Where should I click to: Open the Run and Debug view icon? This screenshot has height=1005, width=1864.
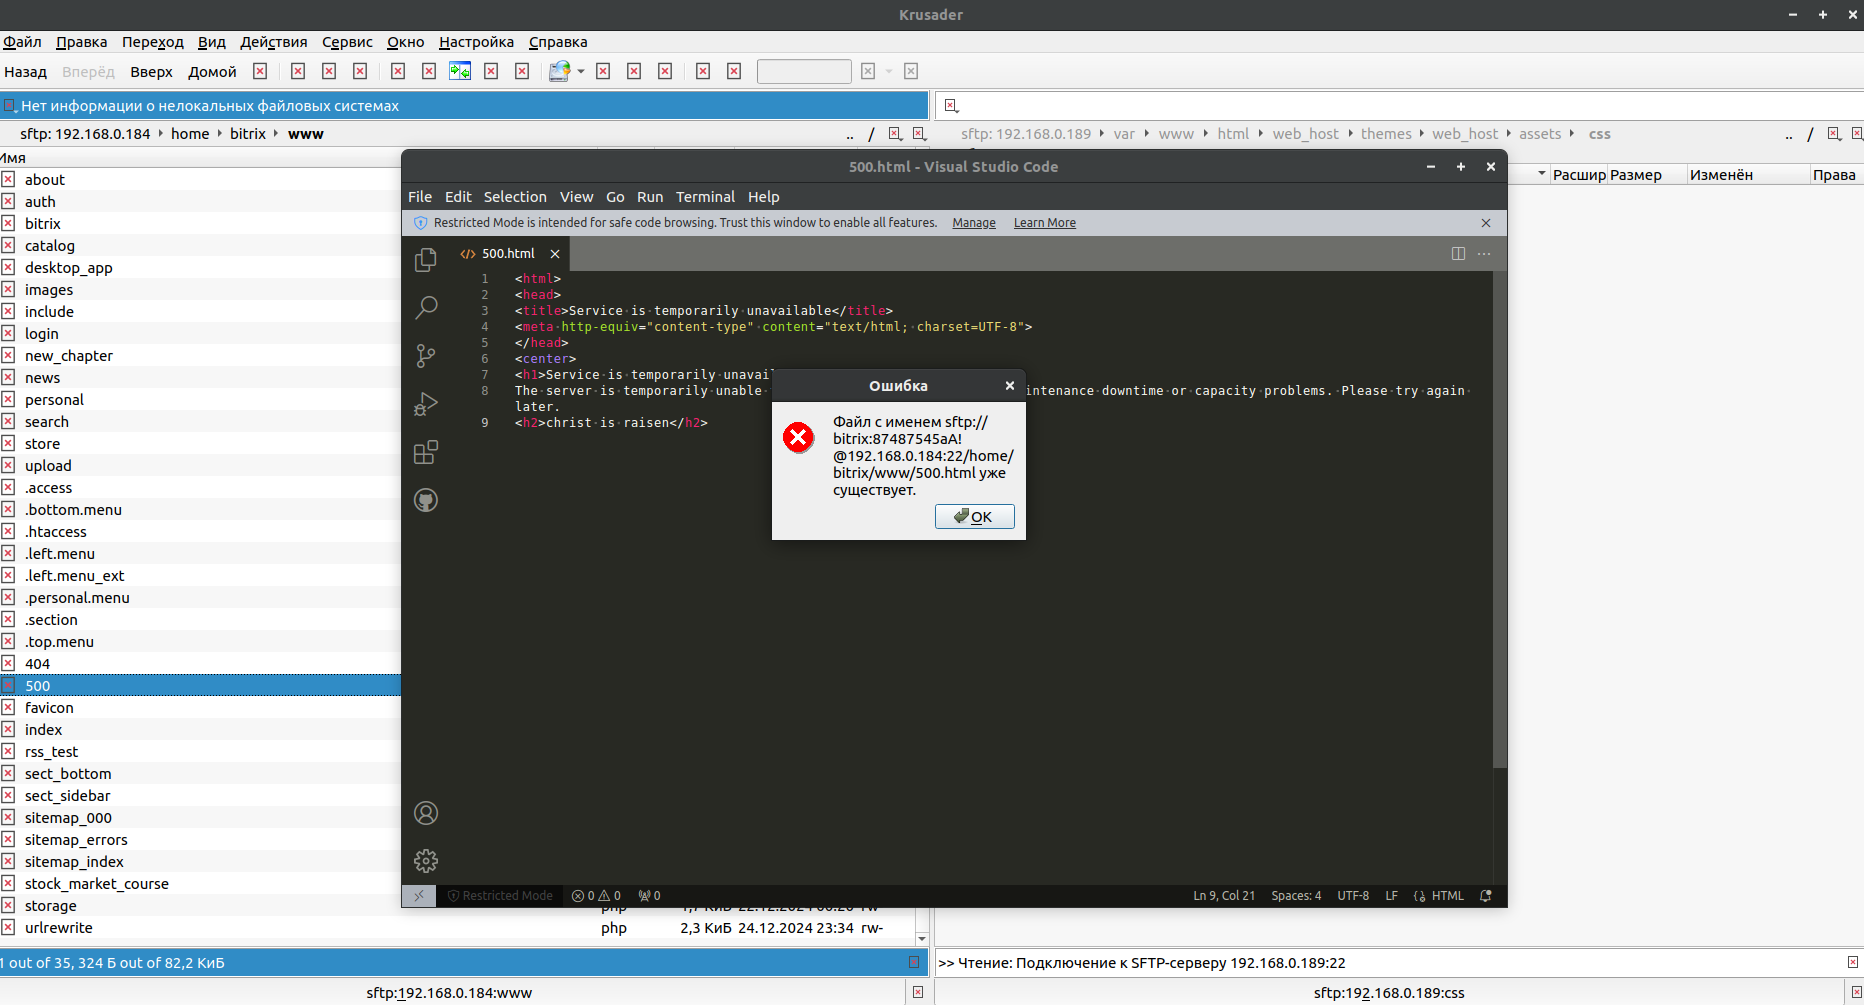[426, 404]
